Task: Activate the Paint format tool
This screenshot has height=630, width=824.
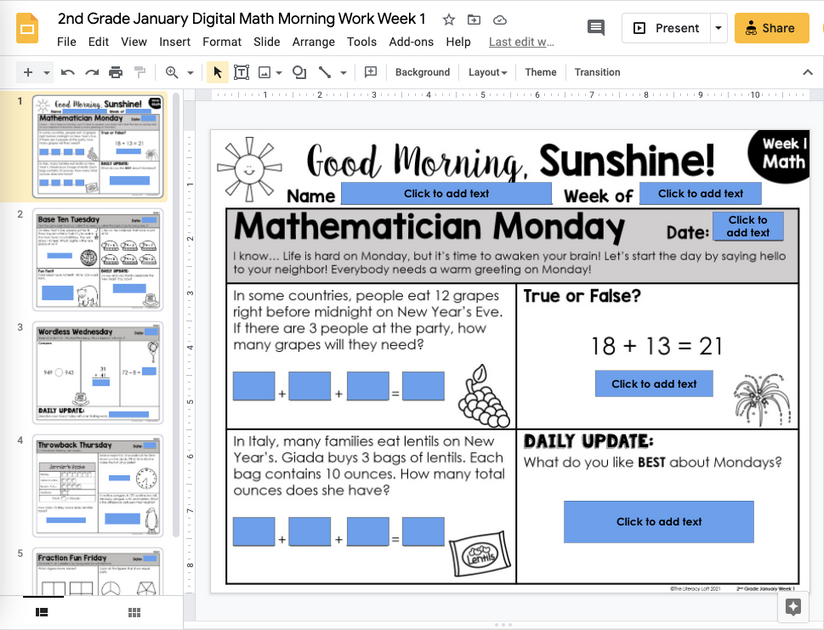Action: 142,72
